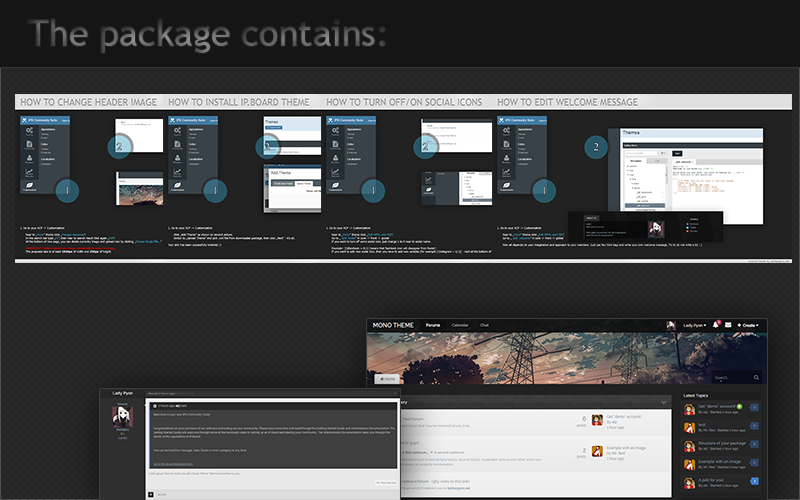
Task: Open the messages envelope icon
Action: (x=728, y=324)
